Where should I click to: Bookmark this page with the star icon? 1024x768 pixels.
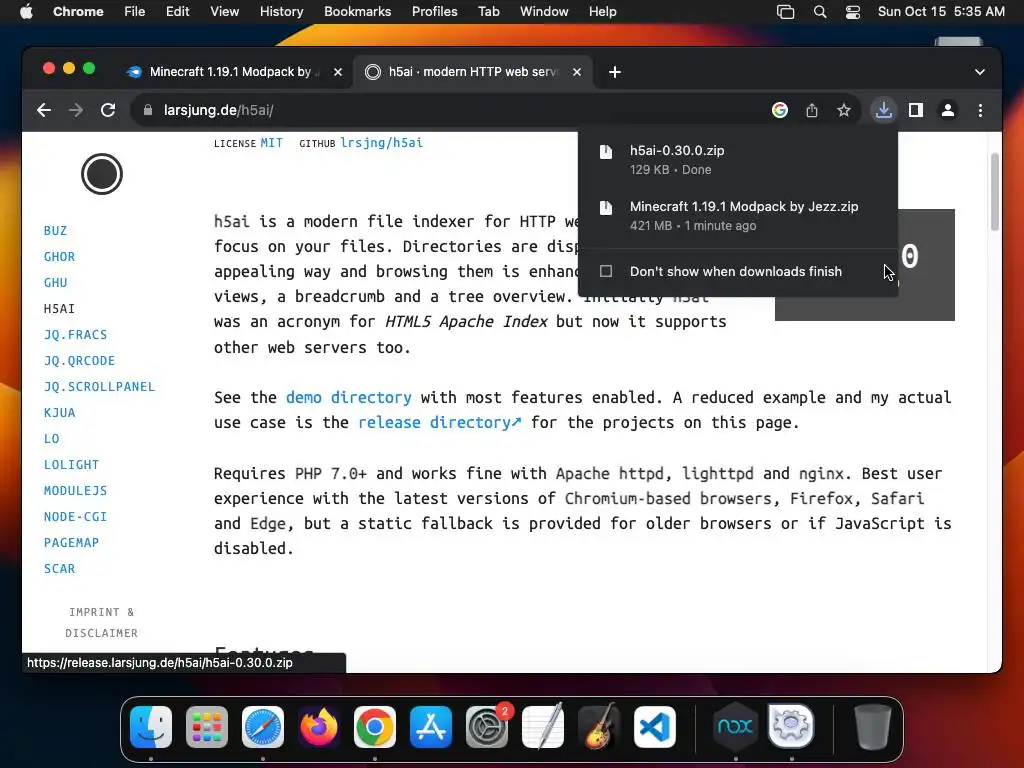(844, 110)
